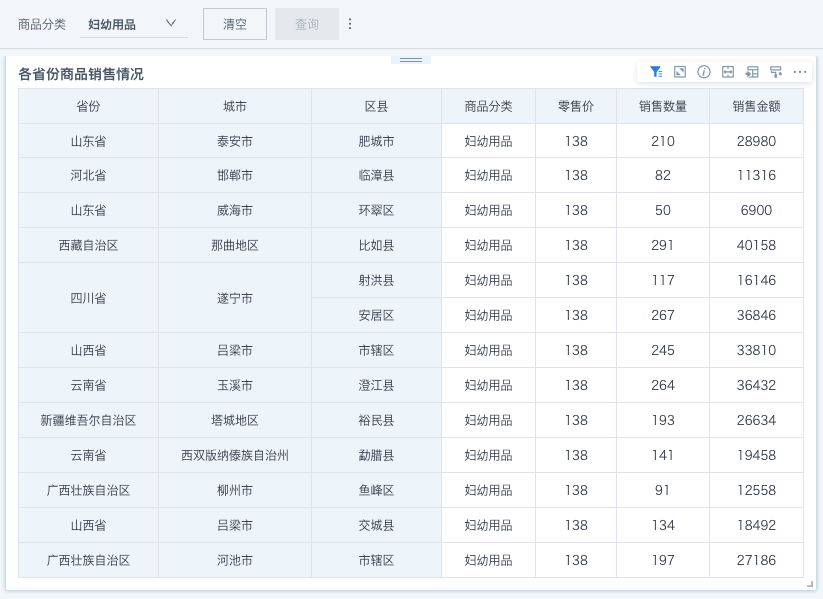
Task: Click the 零售价 column header
Action: (x=576, y=106)
